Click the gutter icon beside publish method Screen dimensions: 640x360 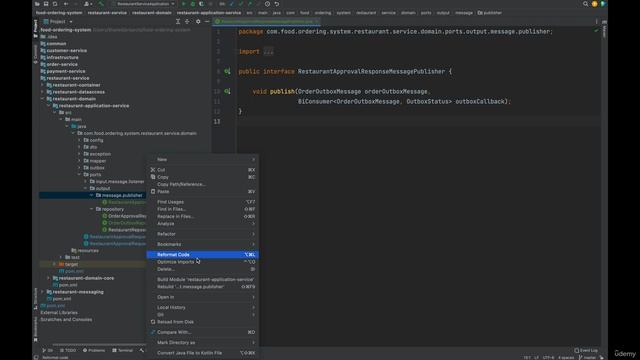227,91
